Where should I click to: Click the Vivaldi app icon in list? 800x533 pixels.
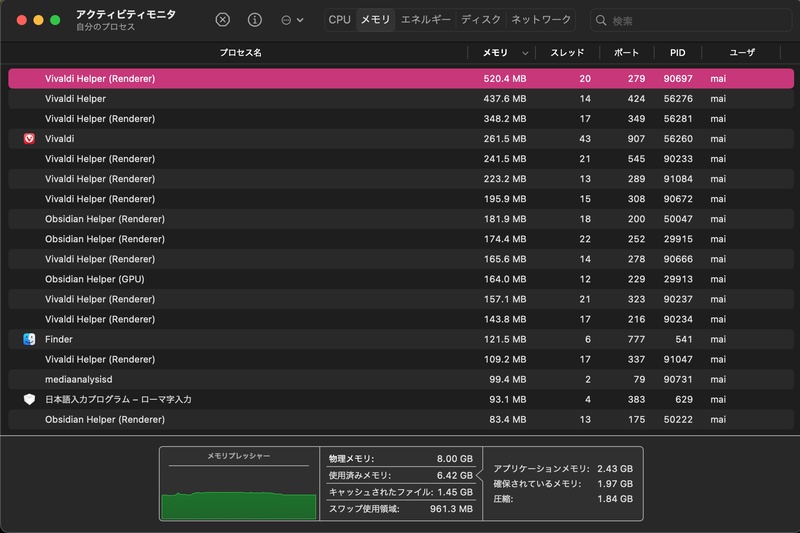29,139
